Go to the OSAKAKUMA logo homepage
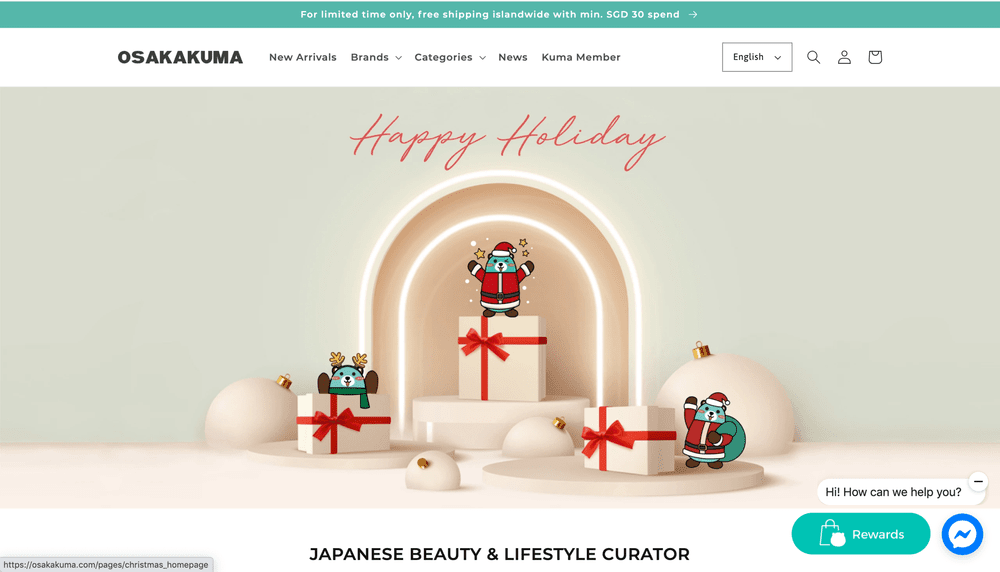Viewport: 1000px width, 572px height. [x=180, y=57]
